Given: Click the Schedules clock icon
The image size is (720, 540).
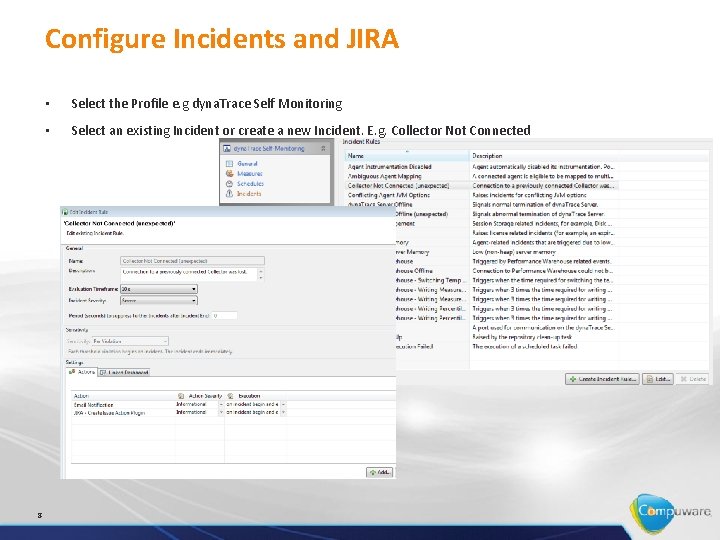Looking at the screenshot, I should (x=230, y=184).
